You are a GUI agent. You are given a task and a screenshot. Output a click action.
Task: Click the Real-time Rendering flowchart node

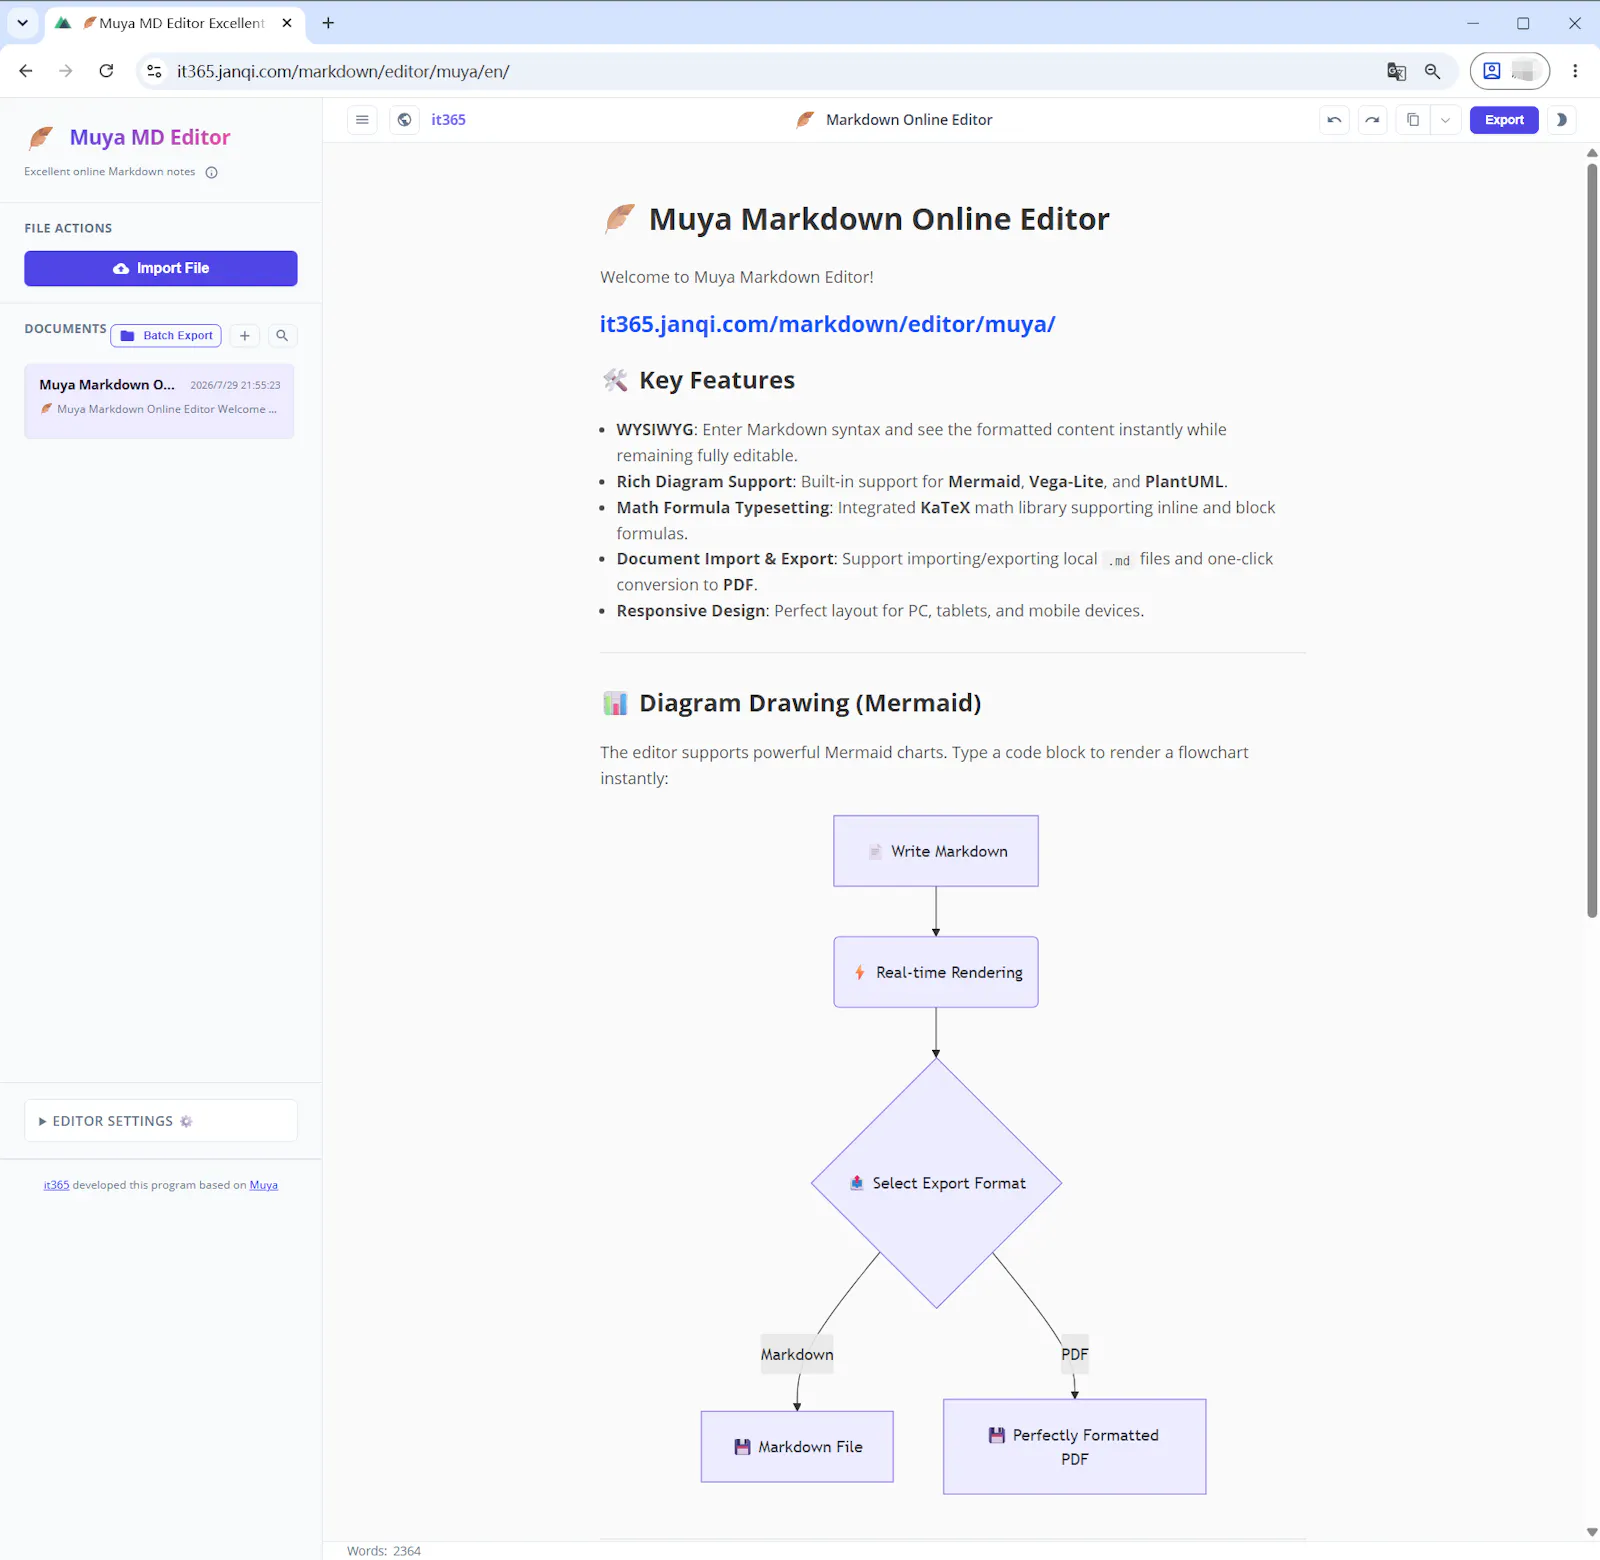click(x=936, y=972)
